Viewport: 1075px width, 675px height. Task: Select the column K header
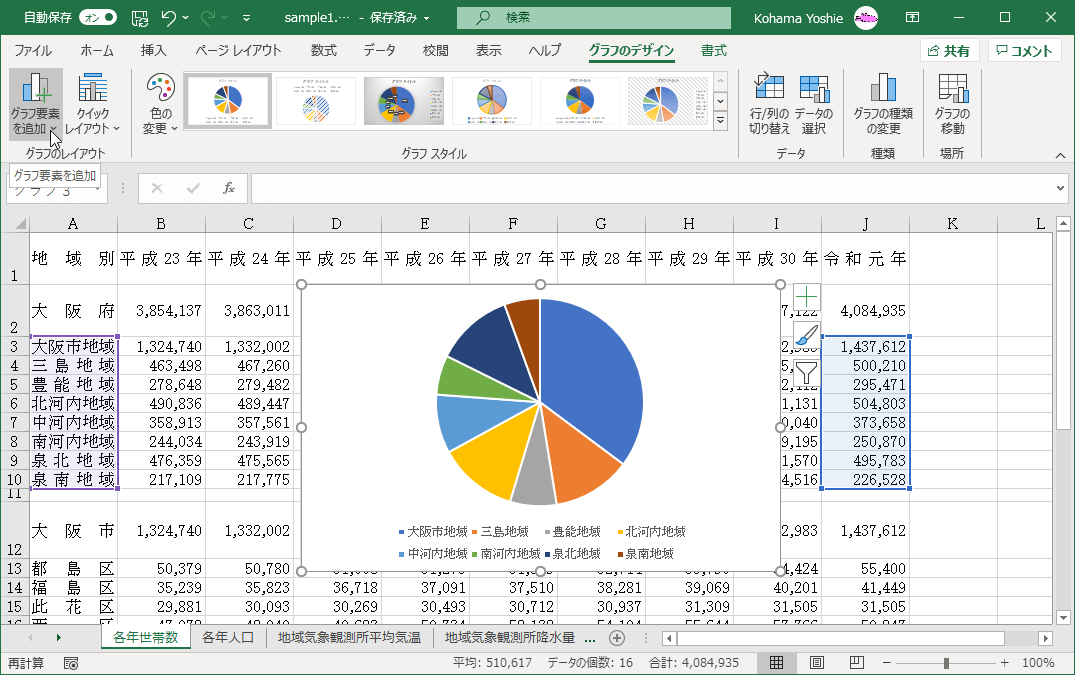(952, 223)
